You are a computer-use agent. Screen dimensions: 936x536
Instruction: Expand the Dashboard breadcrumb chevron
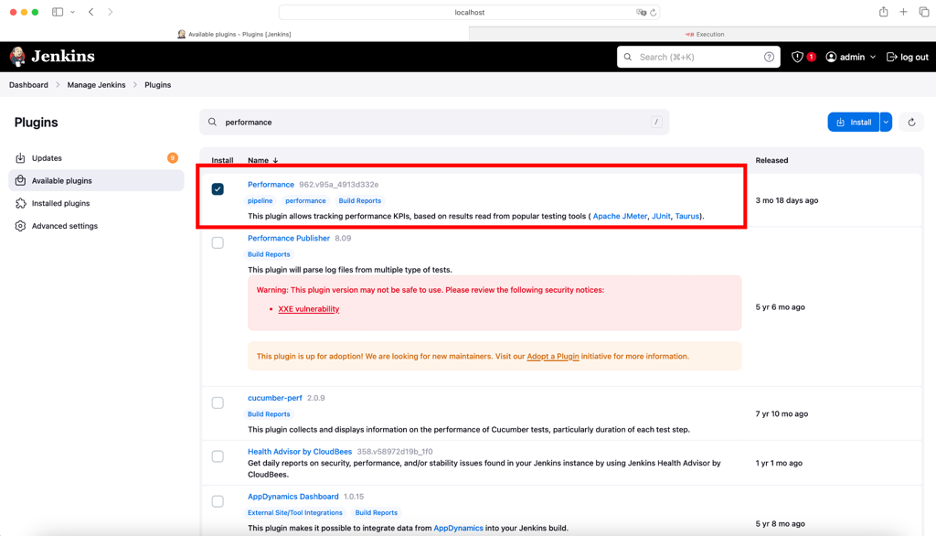(58, 85)
